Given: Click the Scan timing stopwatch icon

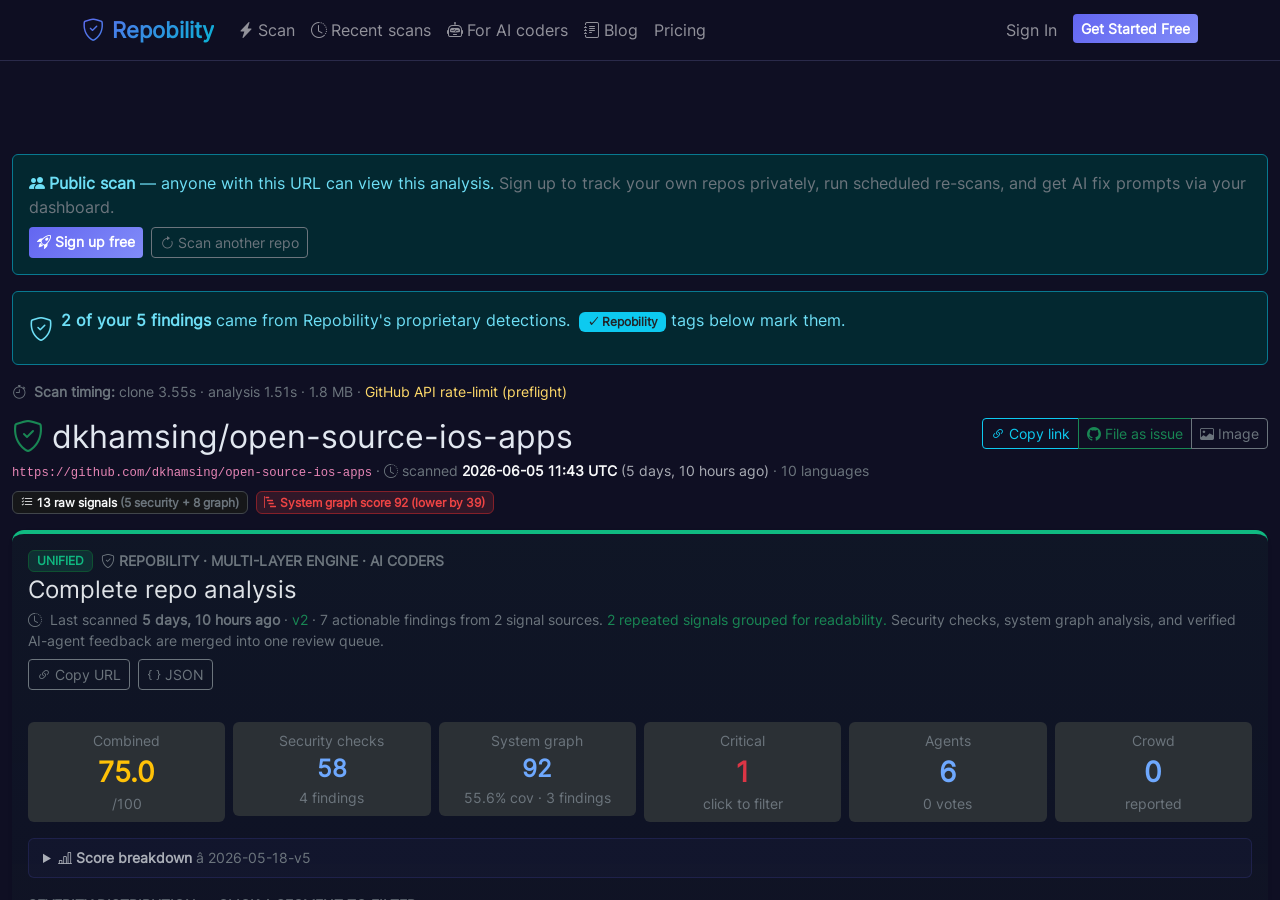Looking at the screenshot, I should (19, 392).
